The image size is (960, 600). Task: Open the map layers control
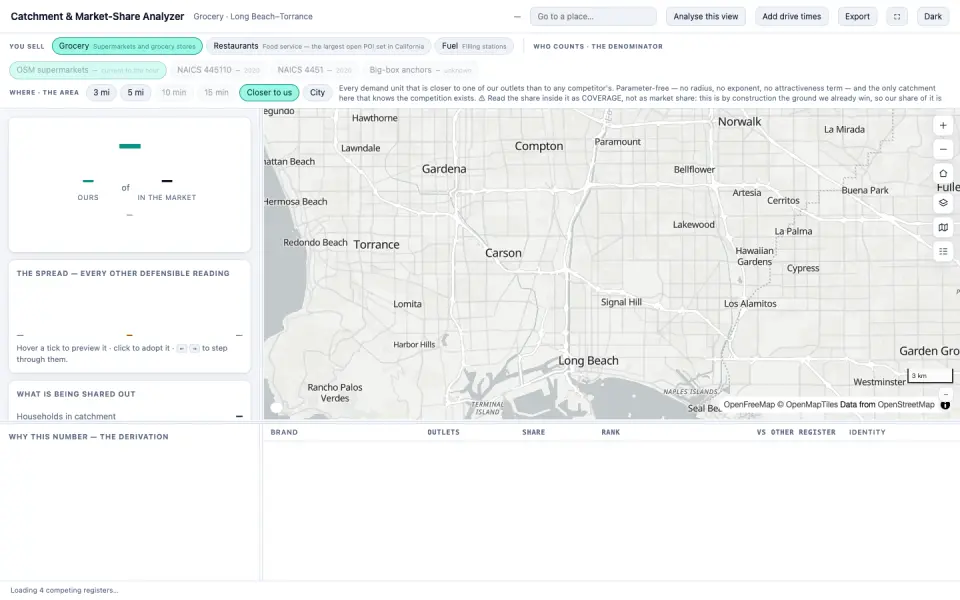(x=943, y=203)
